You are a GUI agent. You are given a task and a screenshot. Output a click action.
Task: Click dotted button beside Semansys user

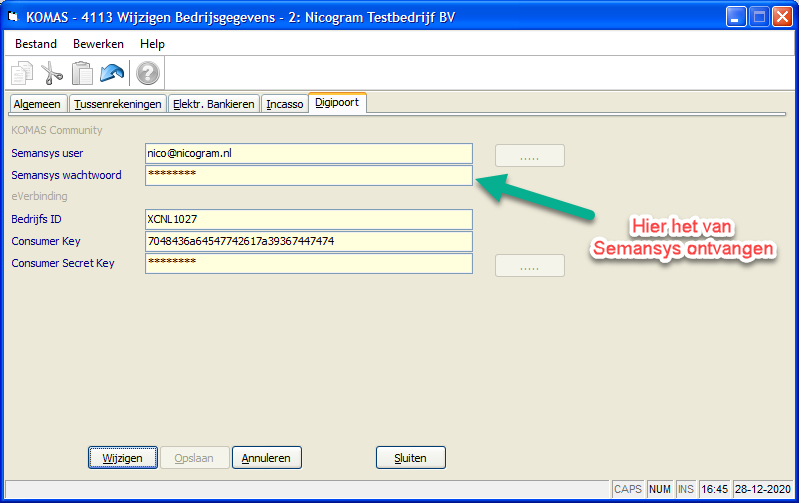tap(530, 155)
